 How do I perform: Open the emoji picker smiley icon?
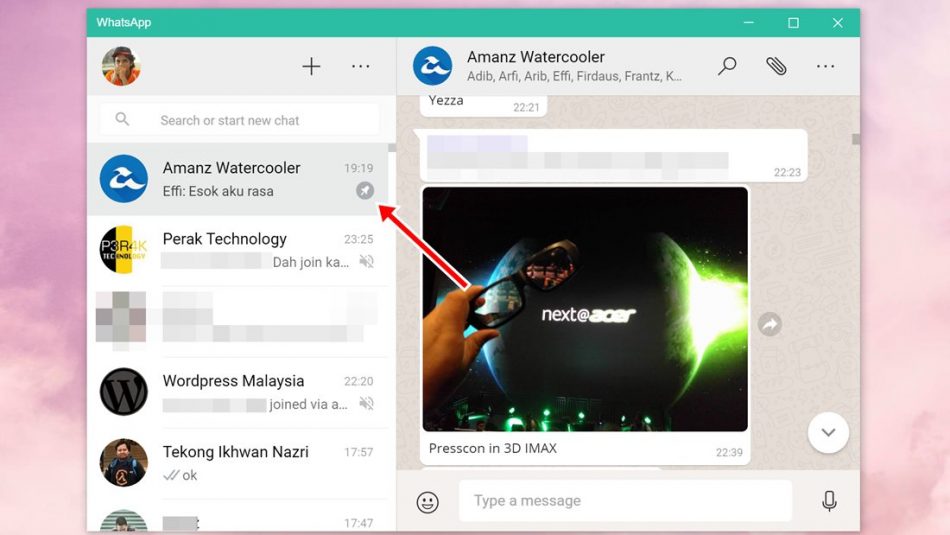pyautogui.click(x=428, y=502)
